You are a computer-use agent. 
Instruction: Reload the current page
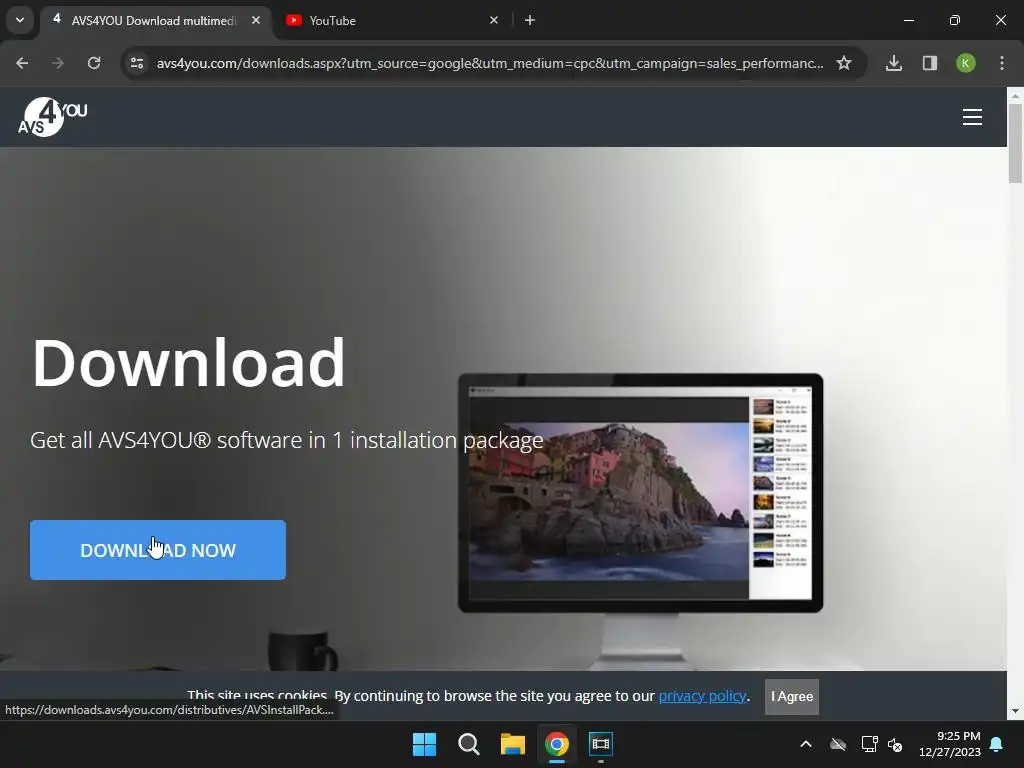94,63
